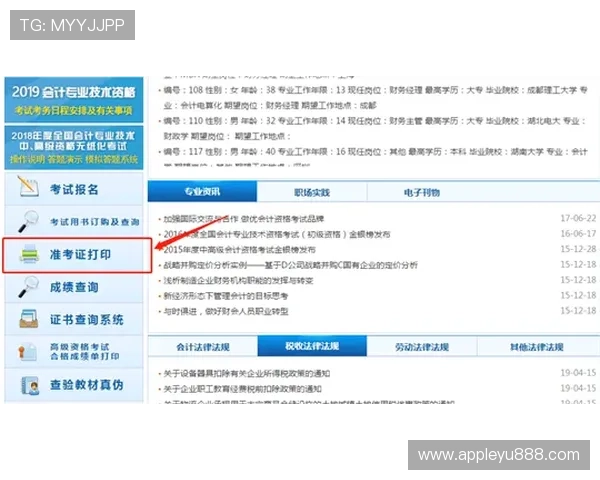600x480 pixels.
Task: Switch to the 职场实践 tab
Action: 312,192
